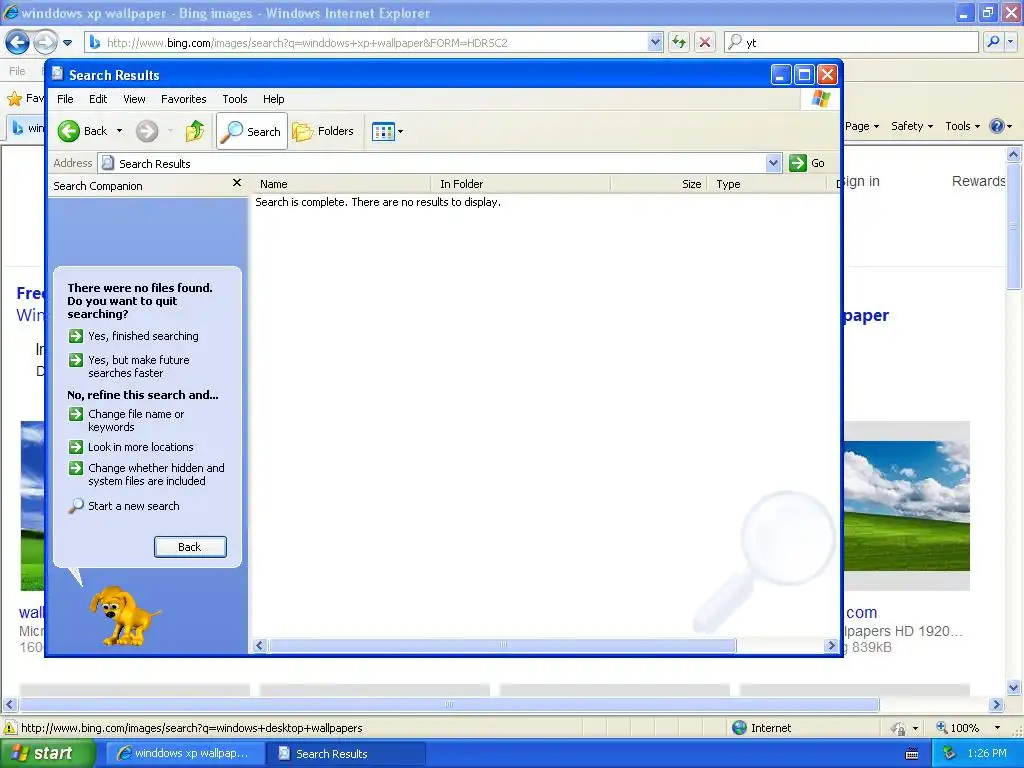This screenshot has width=1024, height=768.
Task: Close the Search Companion pane
Action: 237,184
